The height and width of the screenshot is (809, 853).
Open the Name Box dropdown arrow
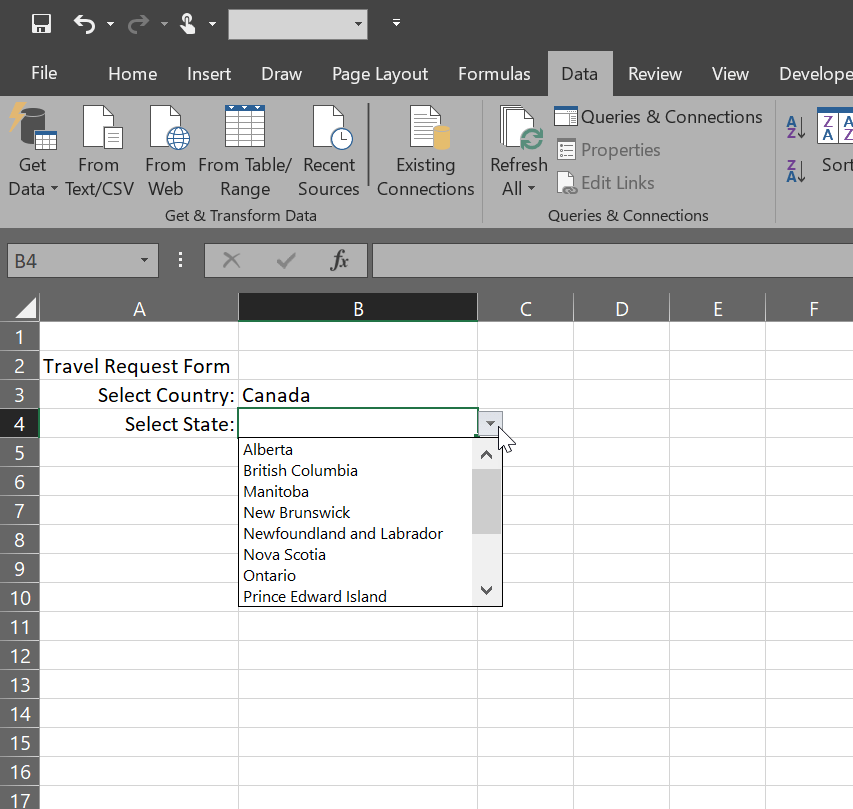pyautogui.click(x=144, y=261)
